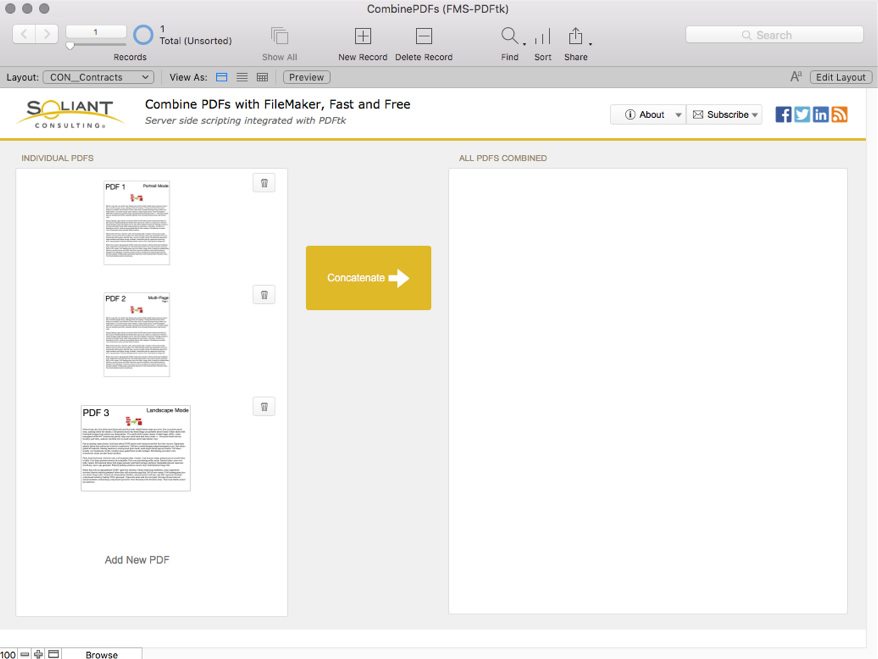
Task: Select the PDF 1 thumbnail
Action: [137, 223]
